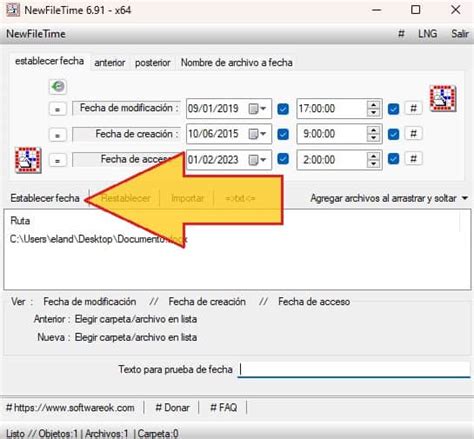Select the C:\Users\eland\Desktop file row
This screenshot has width=474, height=439.
coord(99,239)
